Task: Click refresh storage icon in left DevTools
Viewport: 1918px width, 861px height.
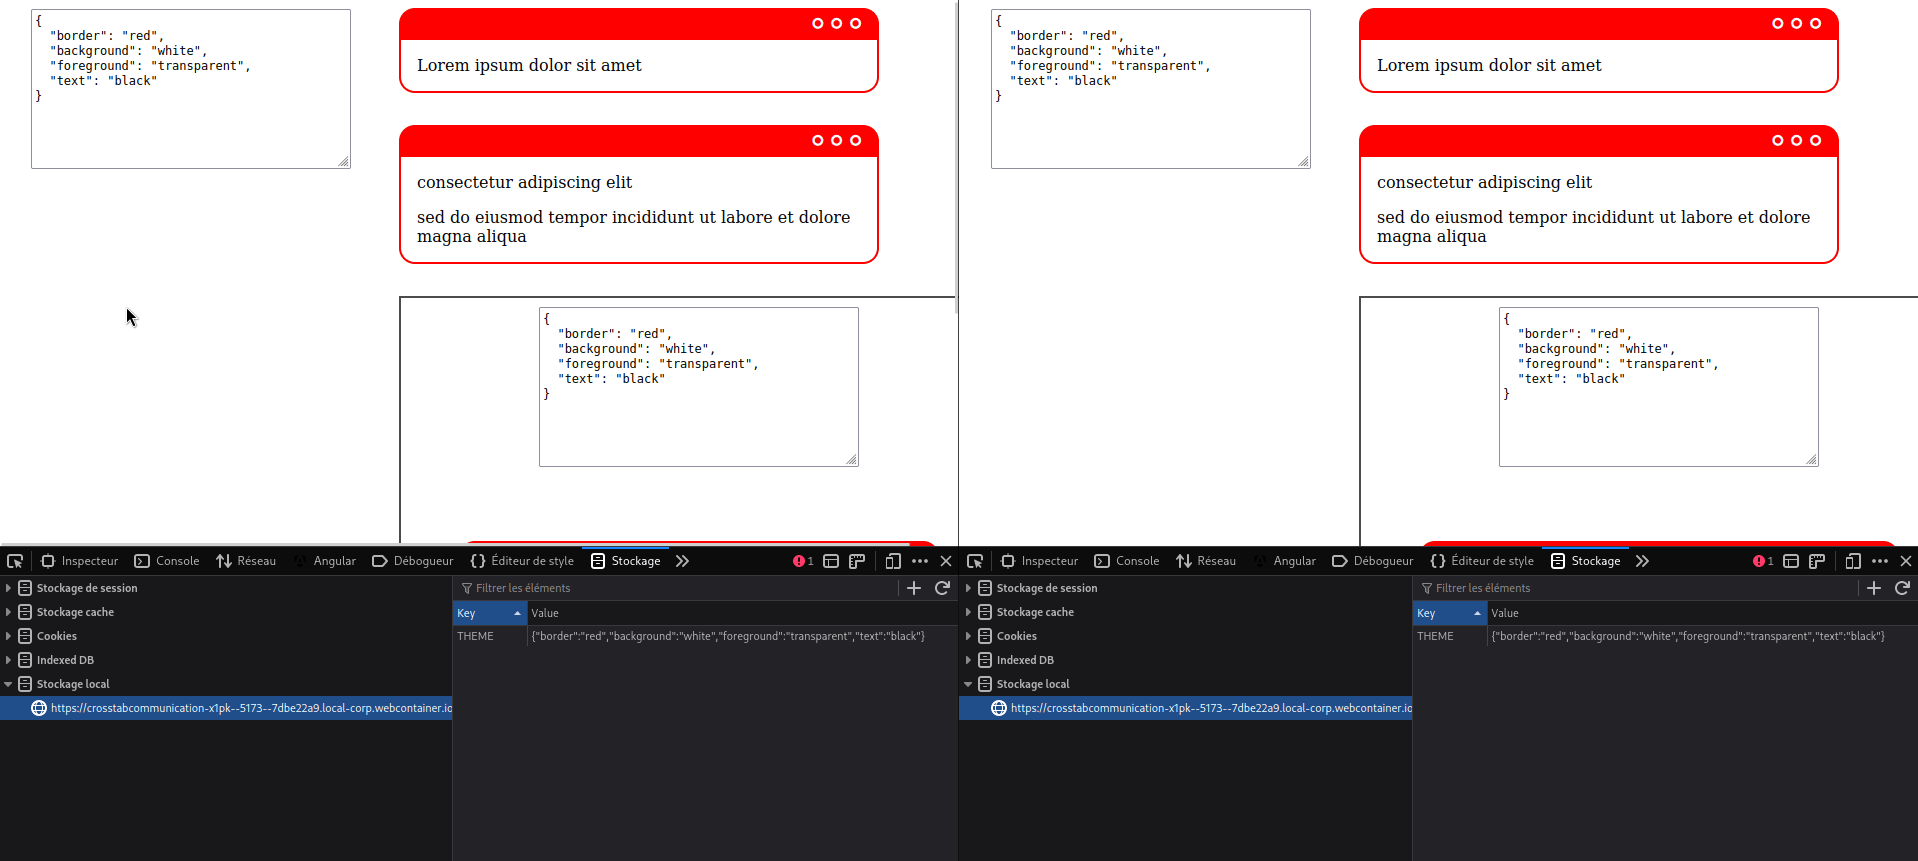Action: point(942,588)
